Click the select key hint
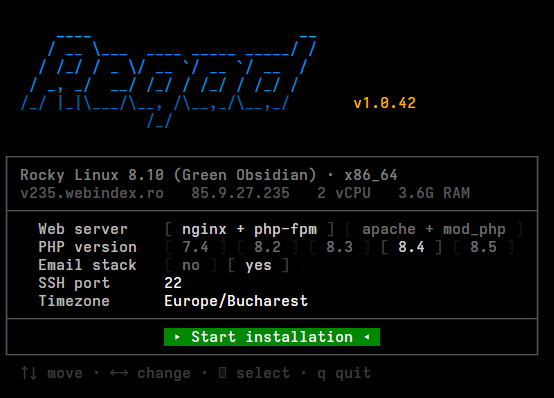Image resolution: width=554 pixels, height=398 pixels. click(254, 373)
